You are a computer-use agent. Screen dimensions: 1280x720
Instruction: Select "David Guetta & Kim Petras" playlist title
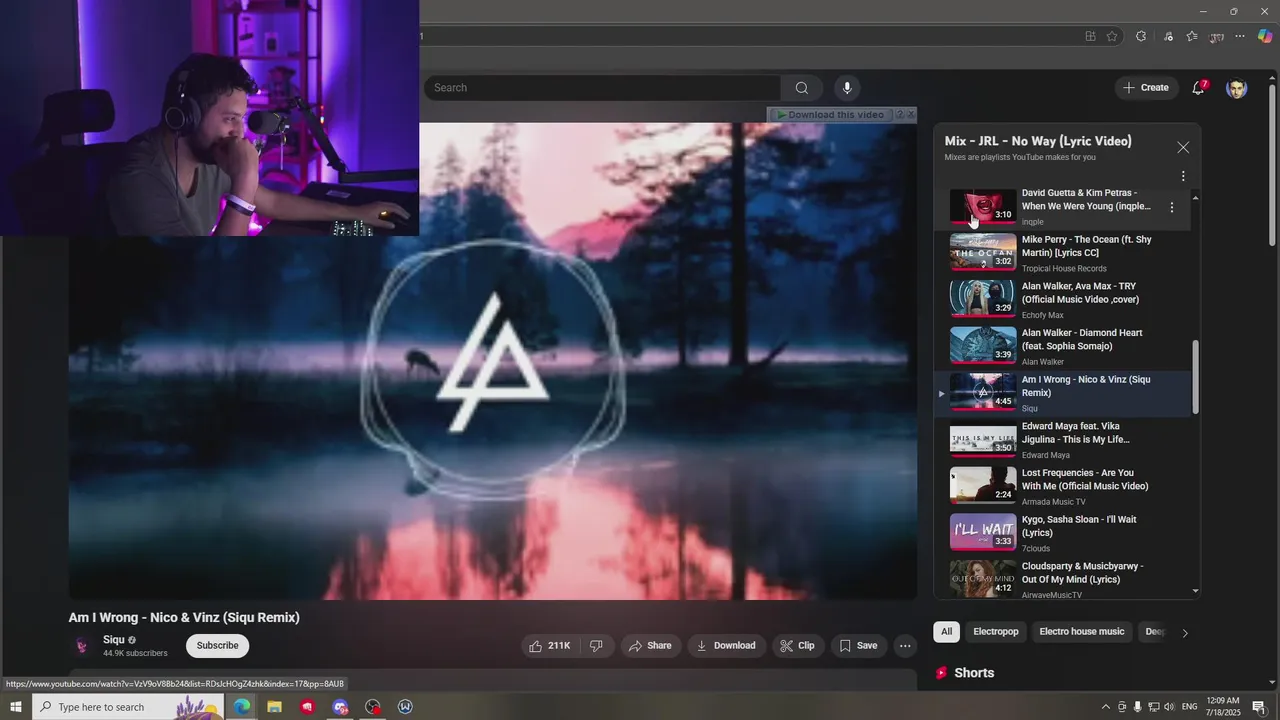pos(1086,199)
